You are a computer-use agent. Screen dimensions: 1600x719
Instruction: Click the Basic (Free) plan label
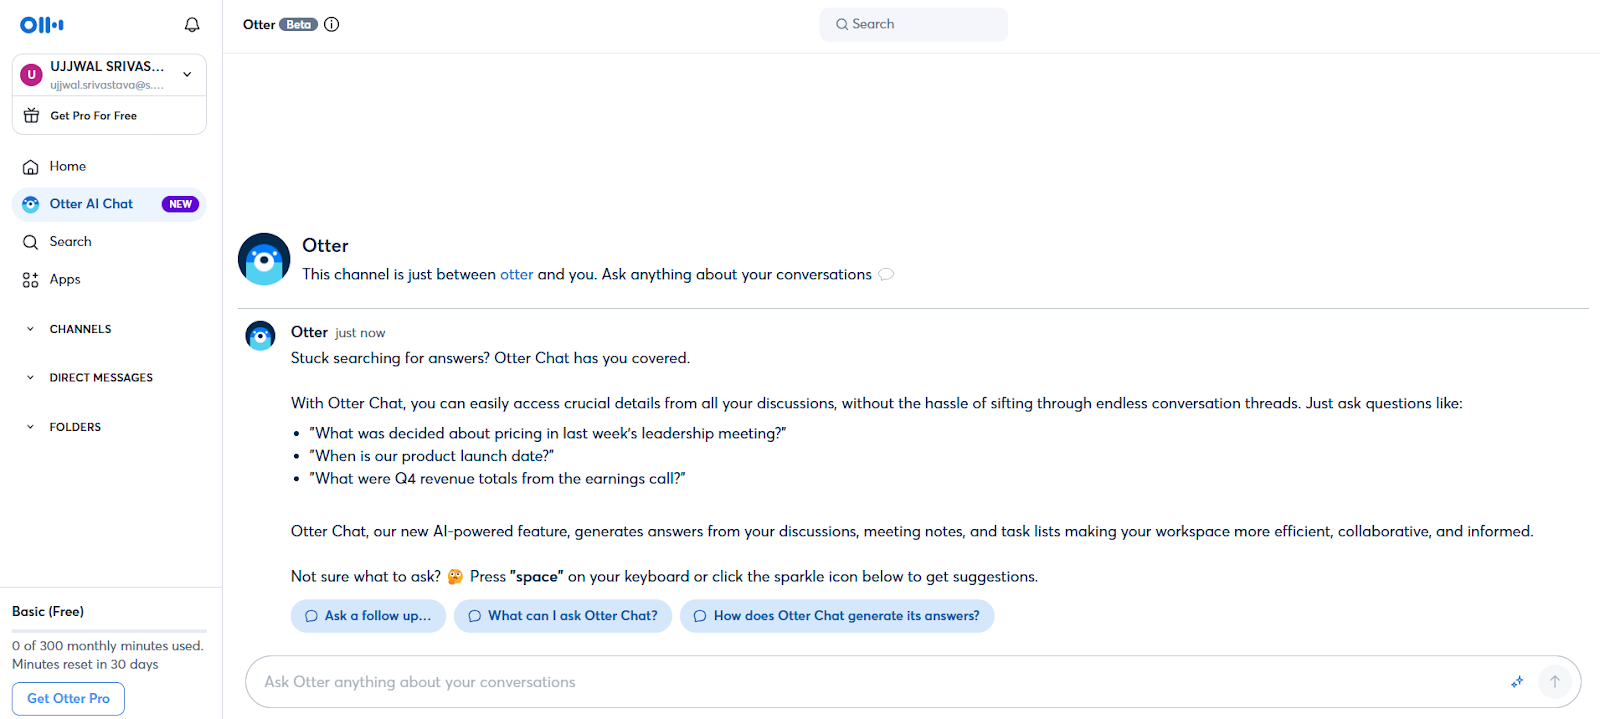(x=48, y=612)
